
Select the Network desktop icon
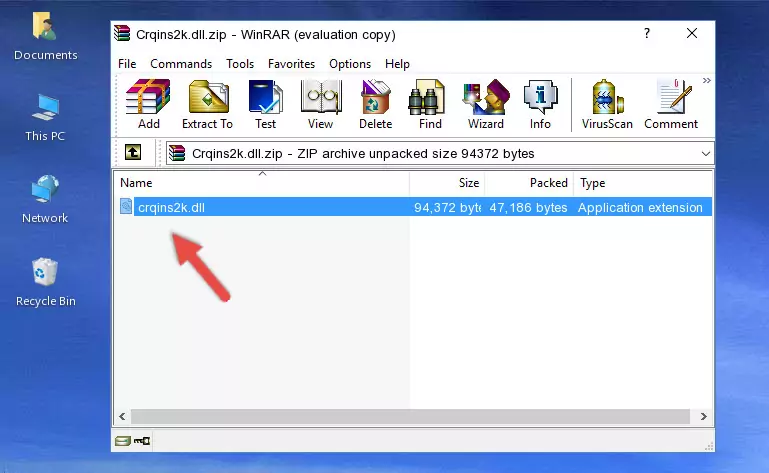pos(45,199)
